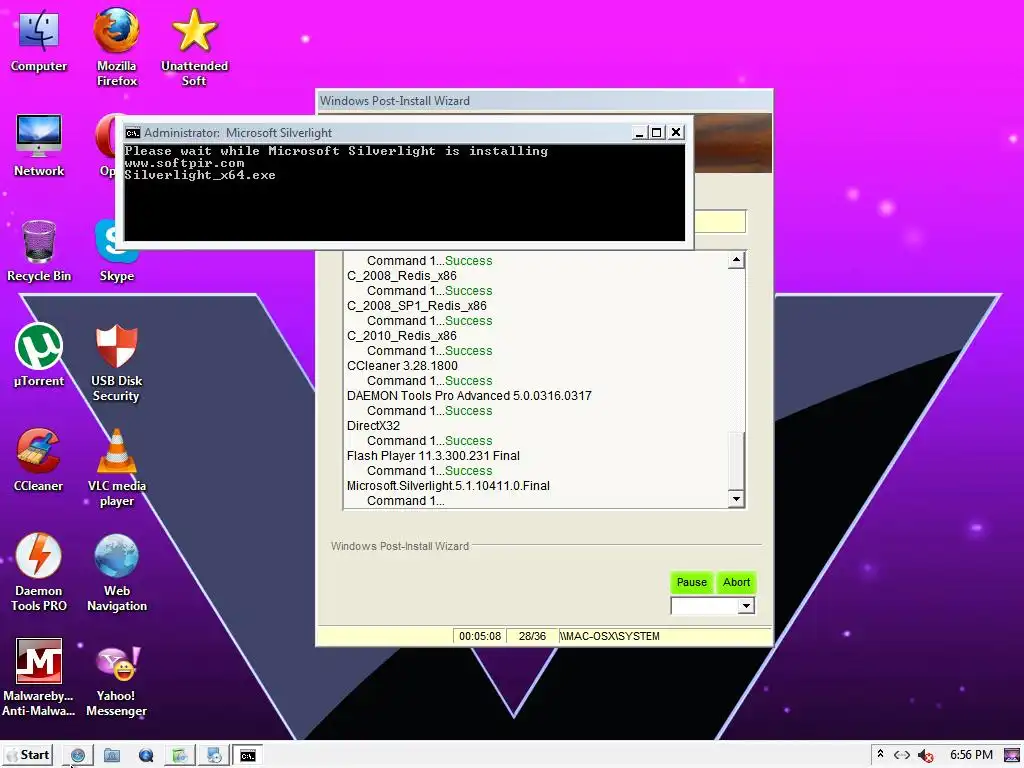The width and height of the screenshot is (1024, 768).
Task: Click the install log scroll down arrow
Action: pos(736,499)
